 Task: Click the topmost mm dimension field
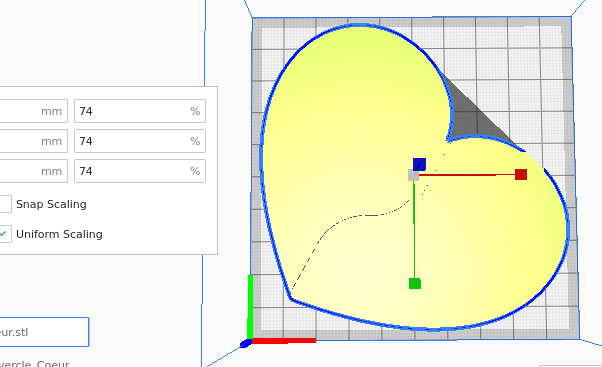(x=34, y=111)
